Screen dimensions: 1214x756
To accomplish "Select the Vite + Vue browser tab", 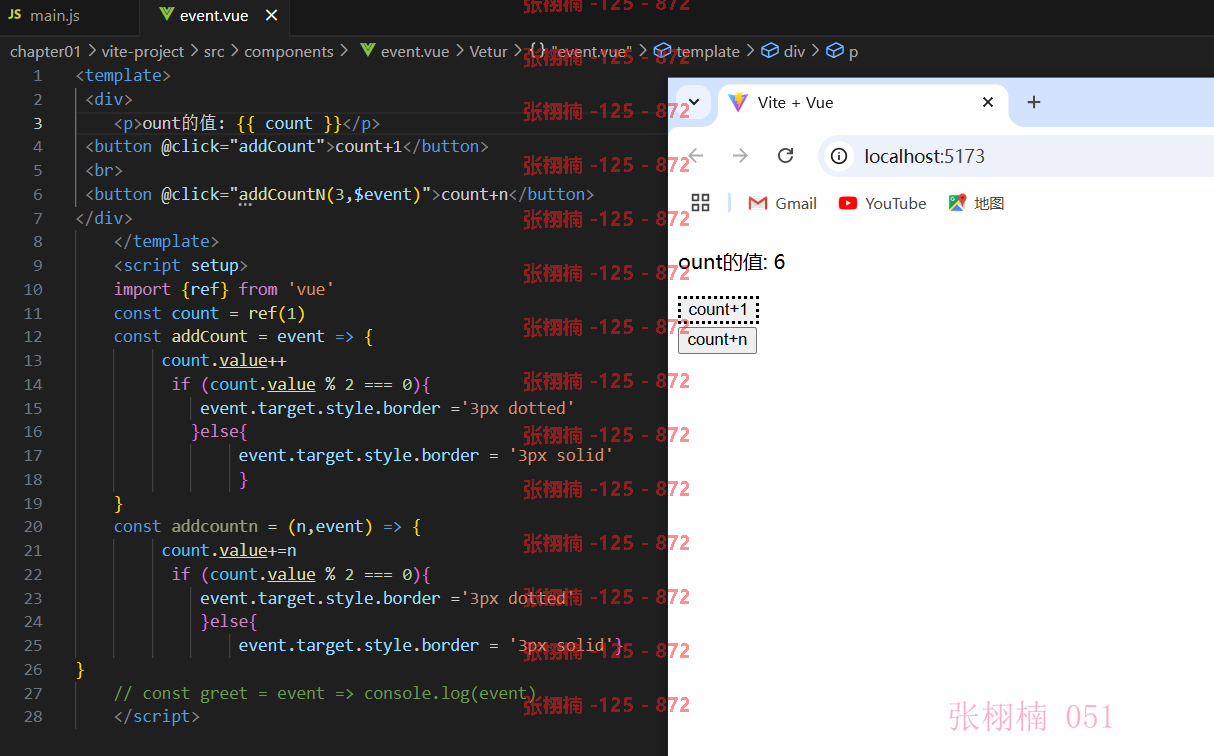I will point(860,102).
